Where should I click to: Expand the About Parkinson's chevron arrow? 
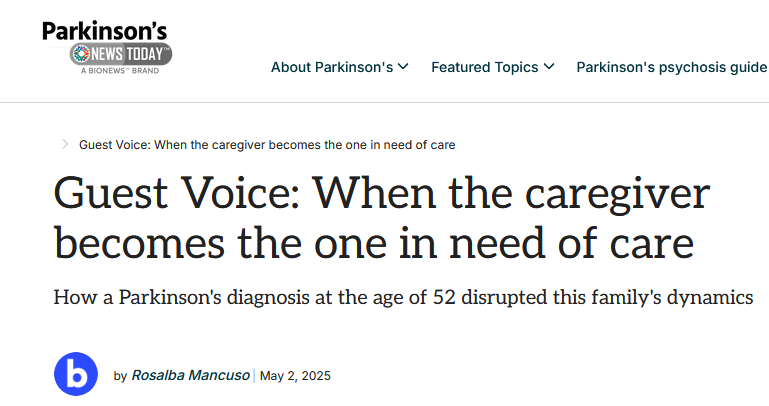[x=403, y=67]
